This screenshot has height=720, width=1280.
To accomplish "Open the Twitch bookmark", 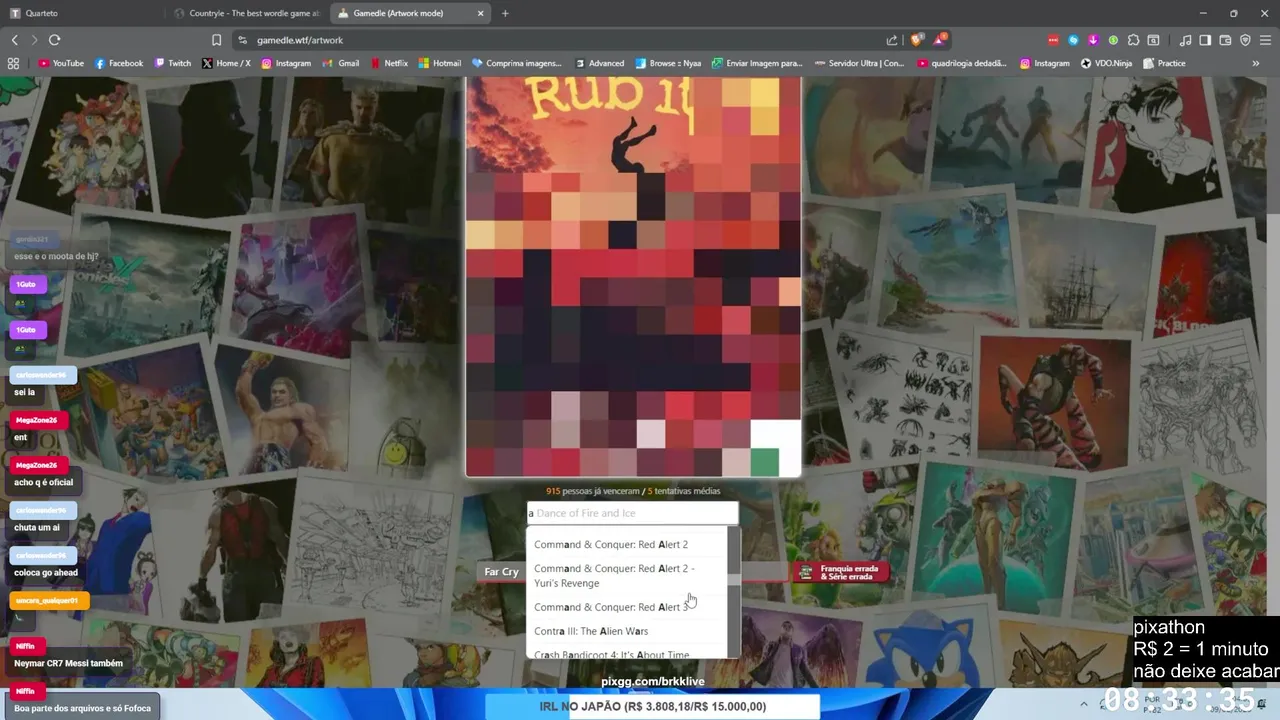I will 173,63.
